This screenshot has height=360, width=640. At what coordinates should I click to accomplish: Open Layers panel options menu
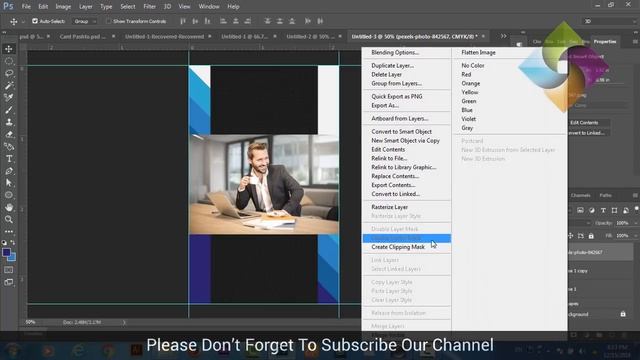pyautogui.click(x=635, y=196)
